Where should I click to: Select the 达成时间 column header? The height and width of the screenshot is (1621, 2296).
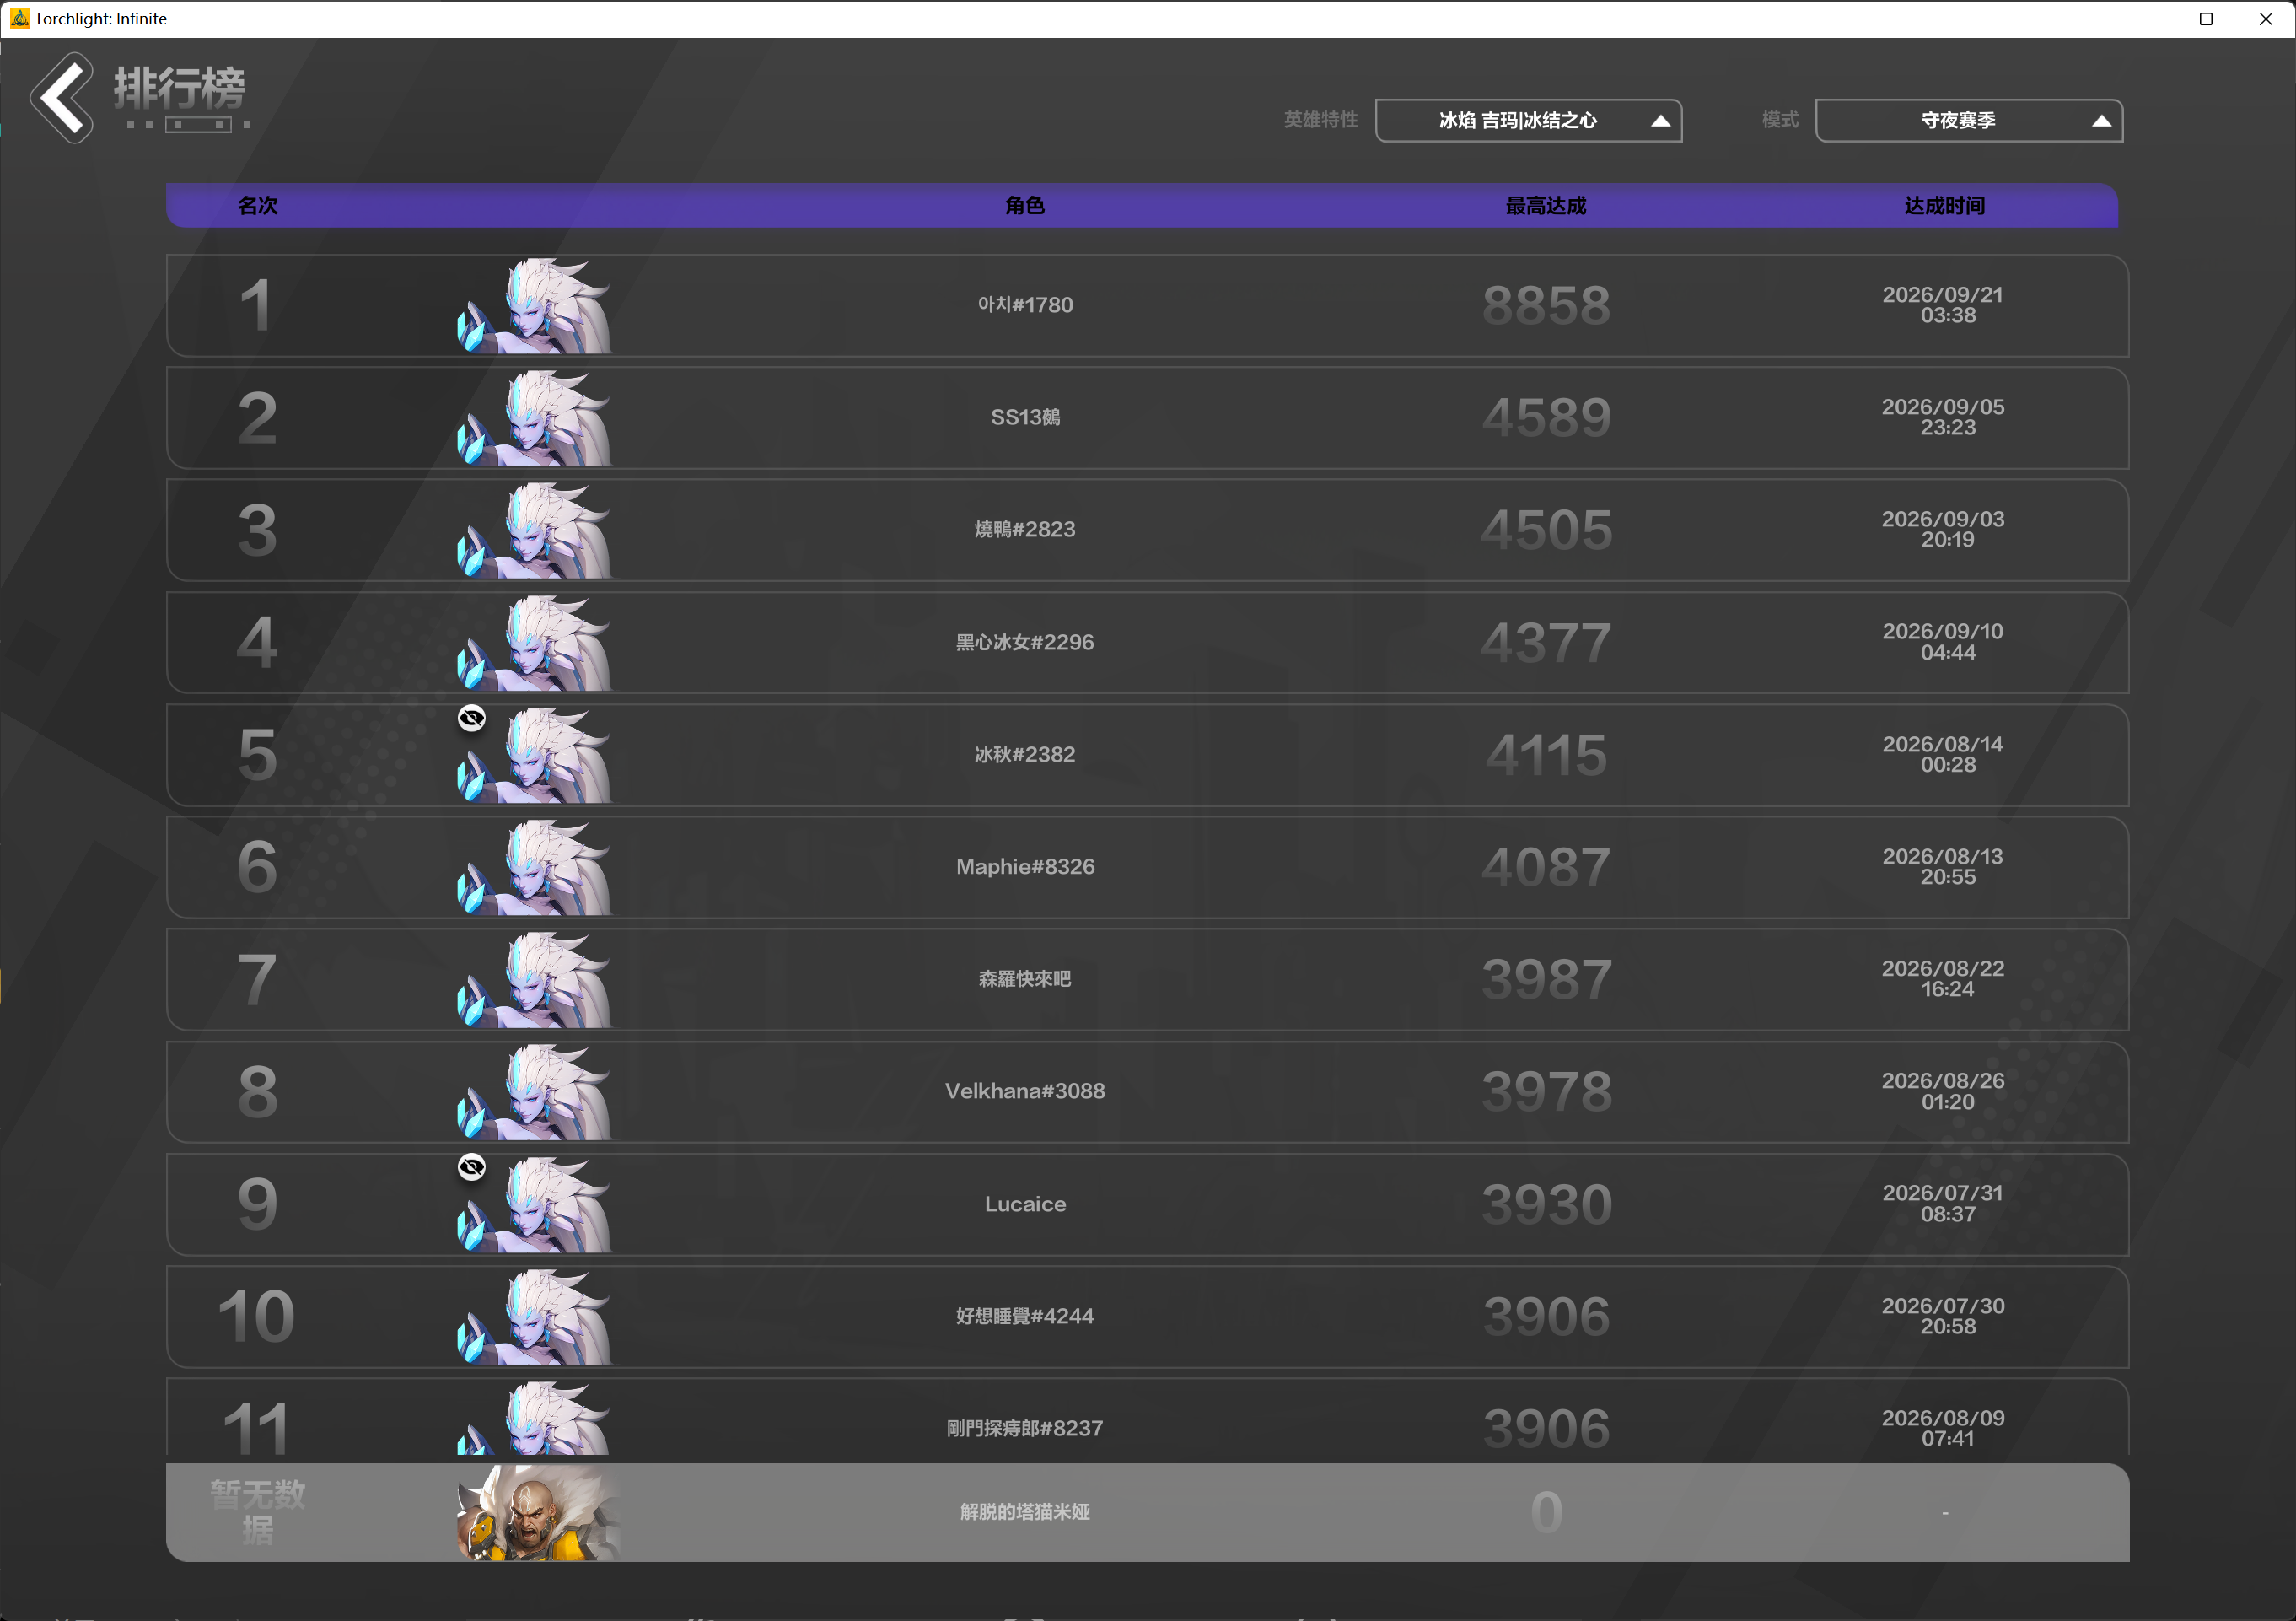[x=1945, y=206]
